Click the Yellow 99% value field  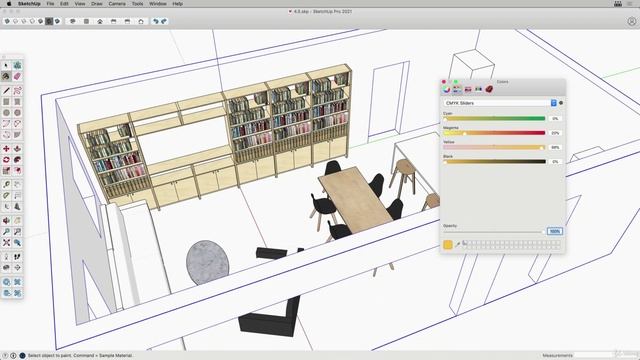(555, 147)
